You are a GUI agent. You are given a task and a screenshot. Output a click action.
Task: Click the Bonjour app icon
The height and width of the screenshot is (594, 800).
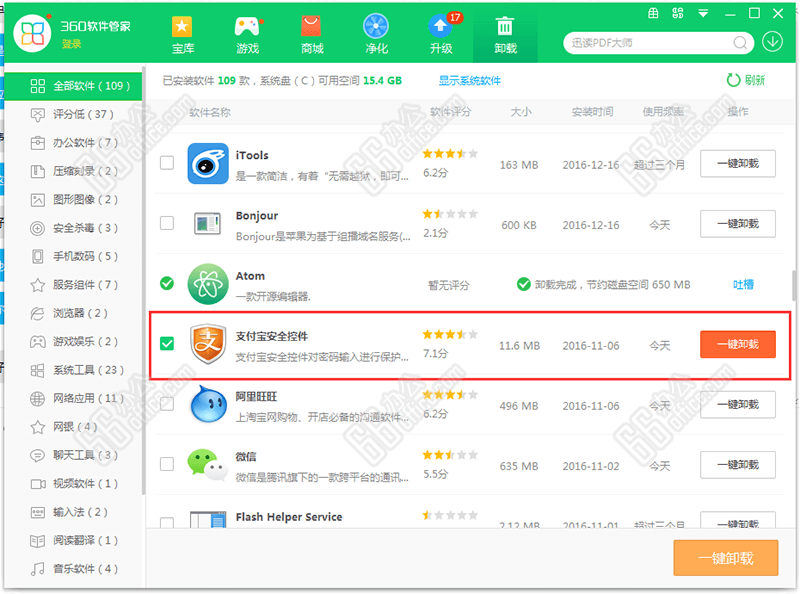(x=208, y=224)
